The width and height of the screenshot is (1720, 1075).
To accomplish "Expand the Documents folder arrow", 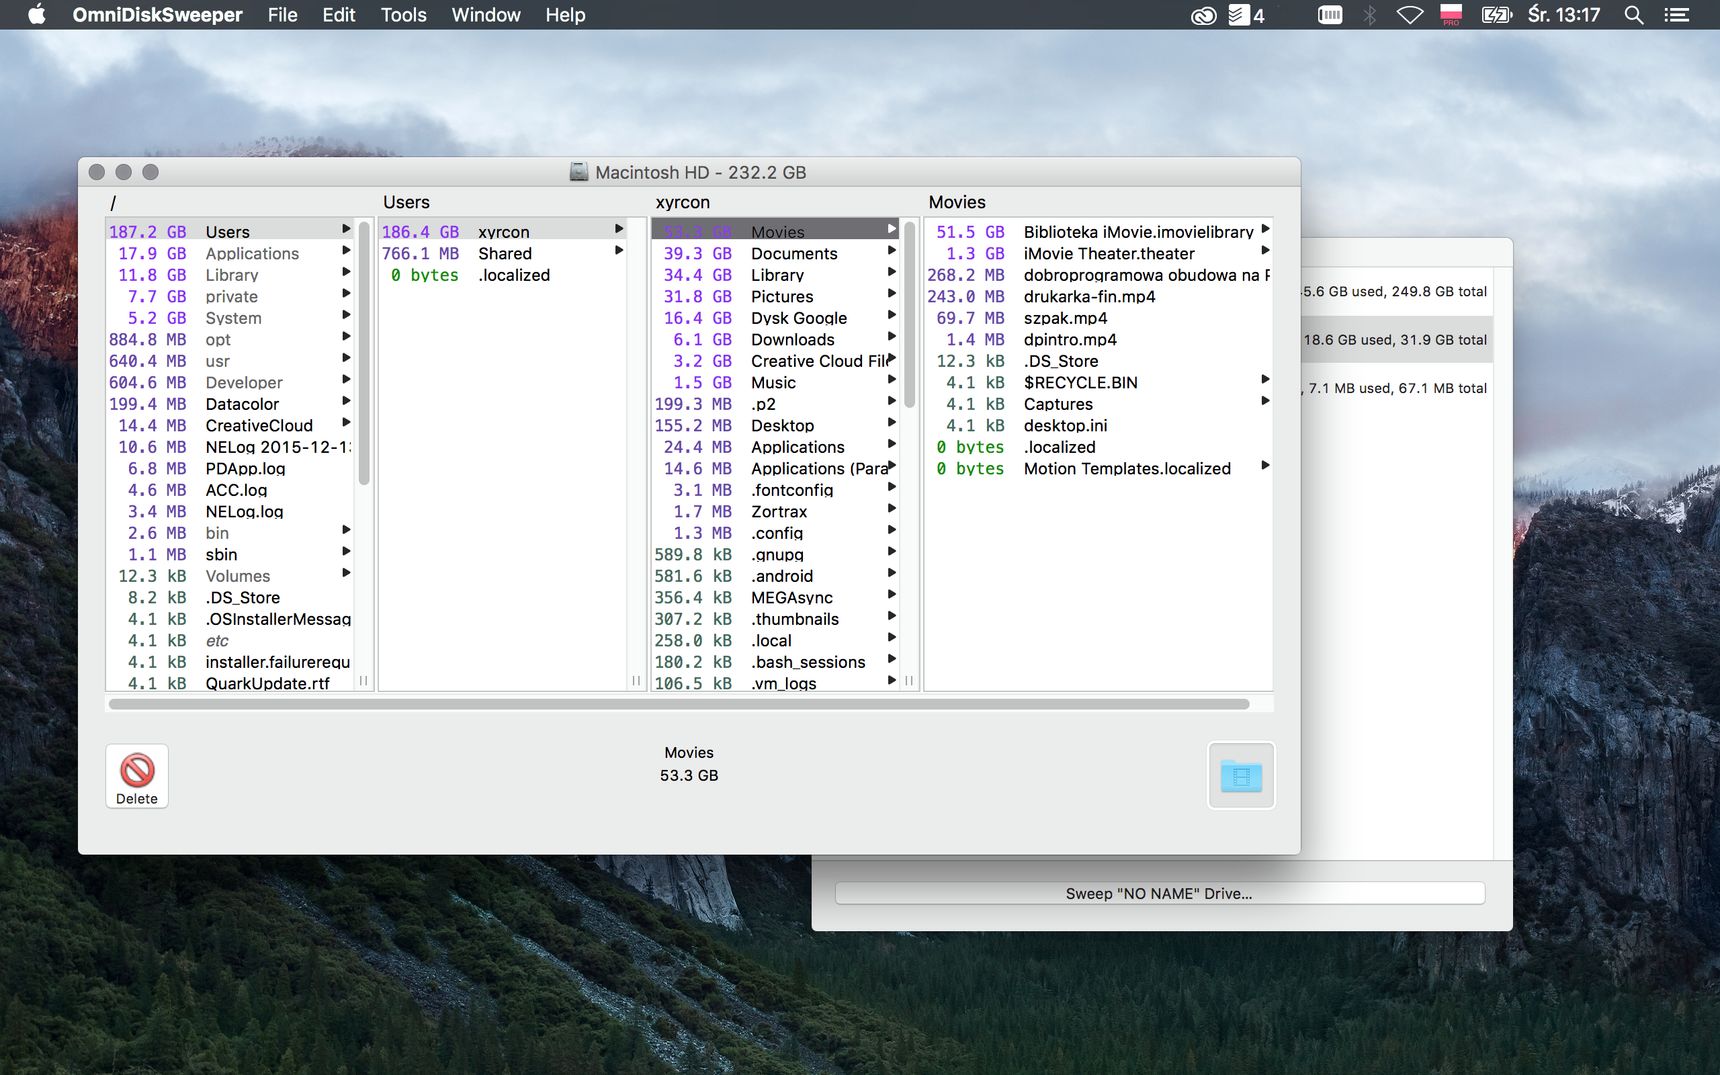I will pos(891,251).
